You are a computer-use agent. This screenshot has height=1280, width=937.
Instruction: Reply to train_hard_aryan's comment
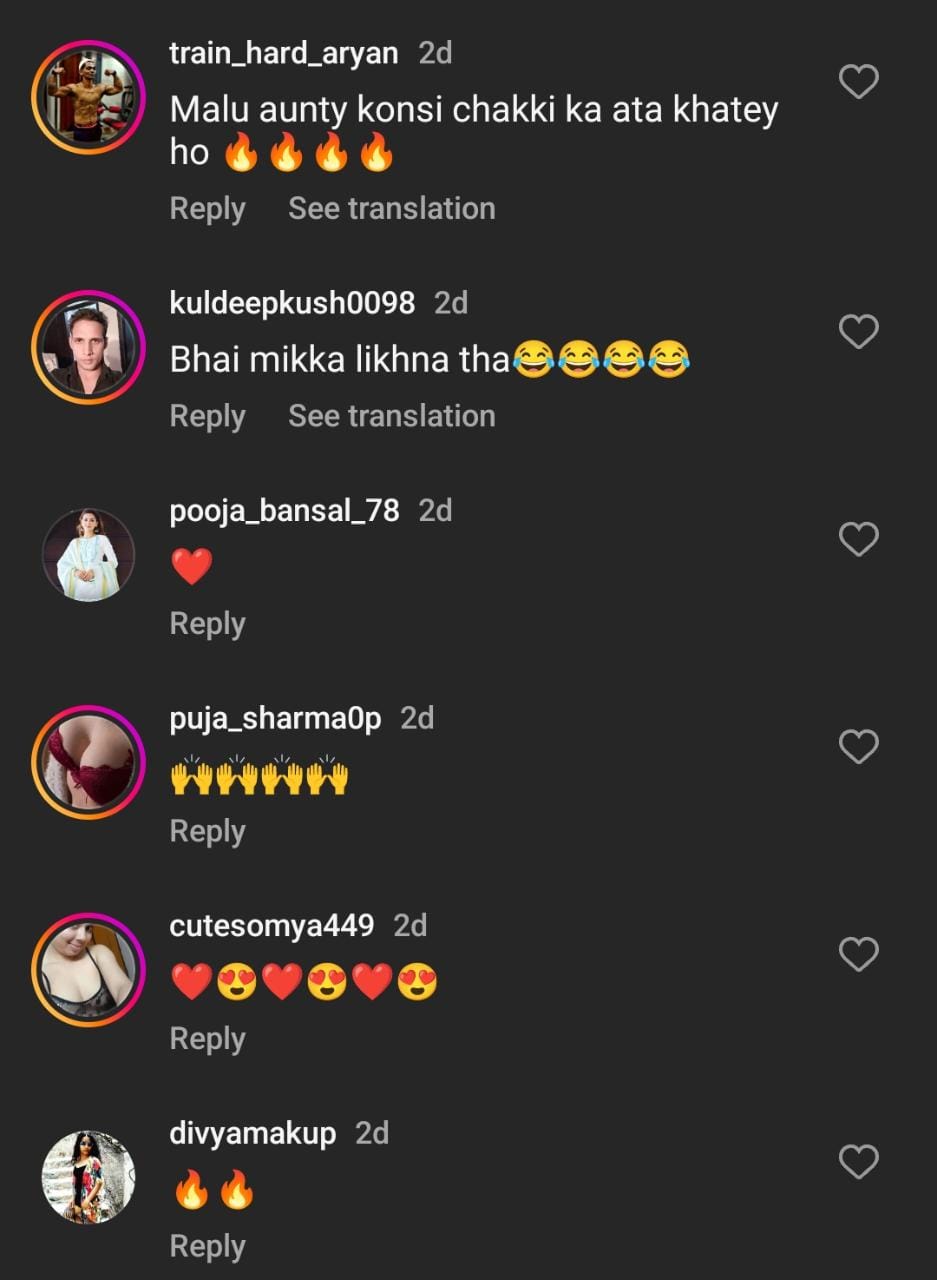tap(207, 208)
